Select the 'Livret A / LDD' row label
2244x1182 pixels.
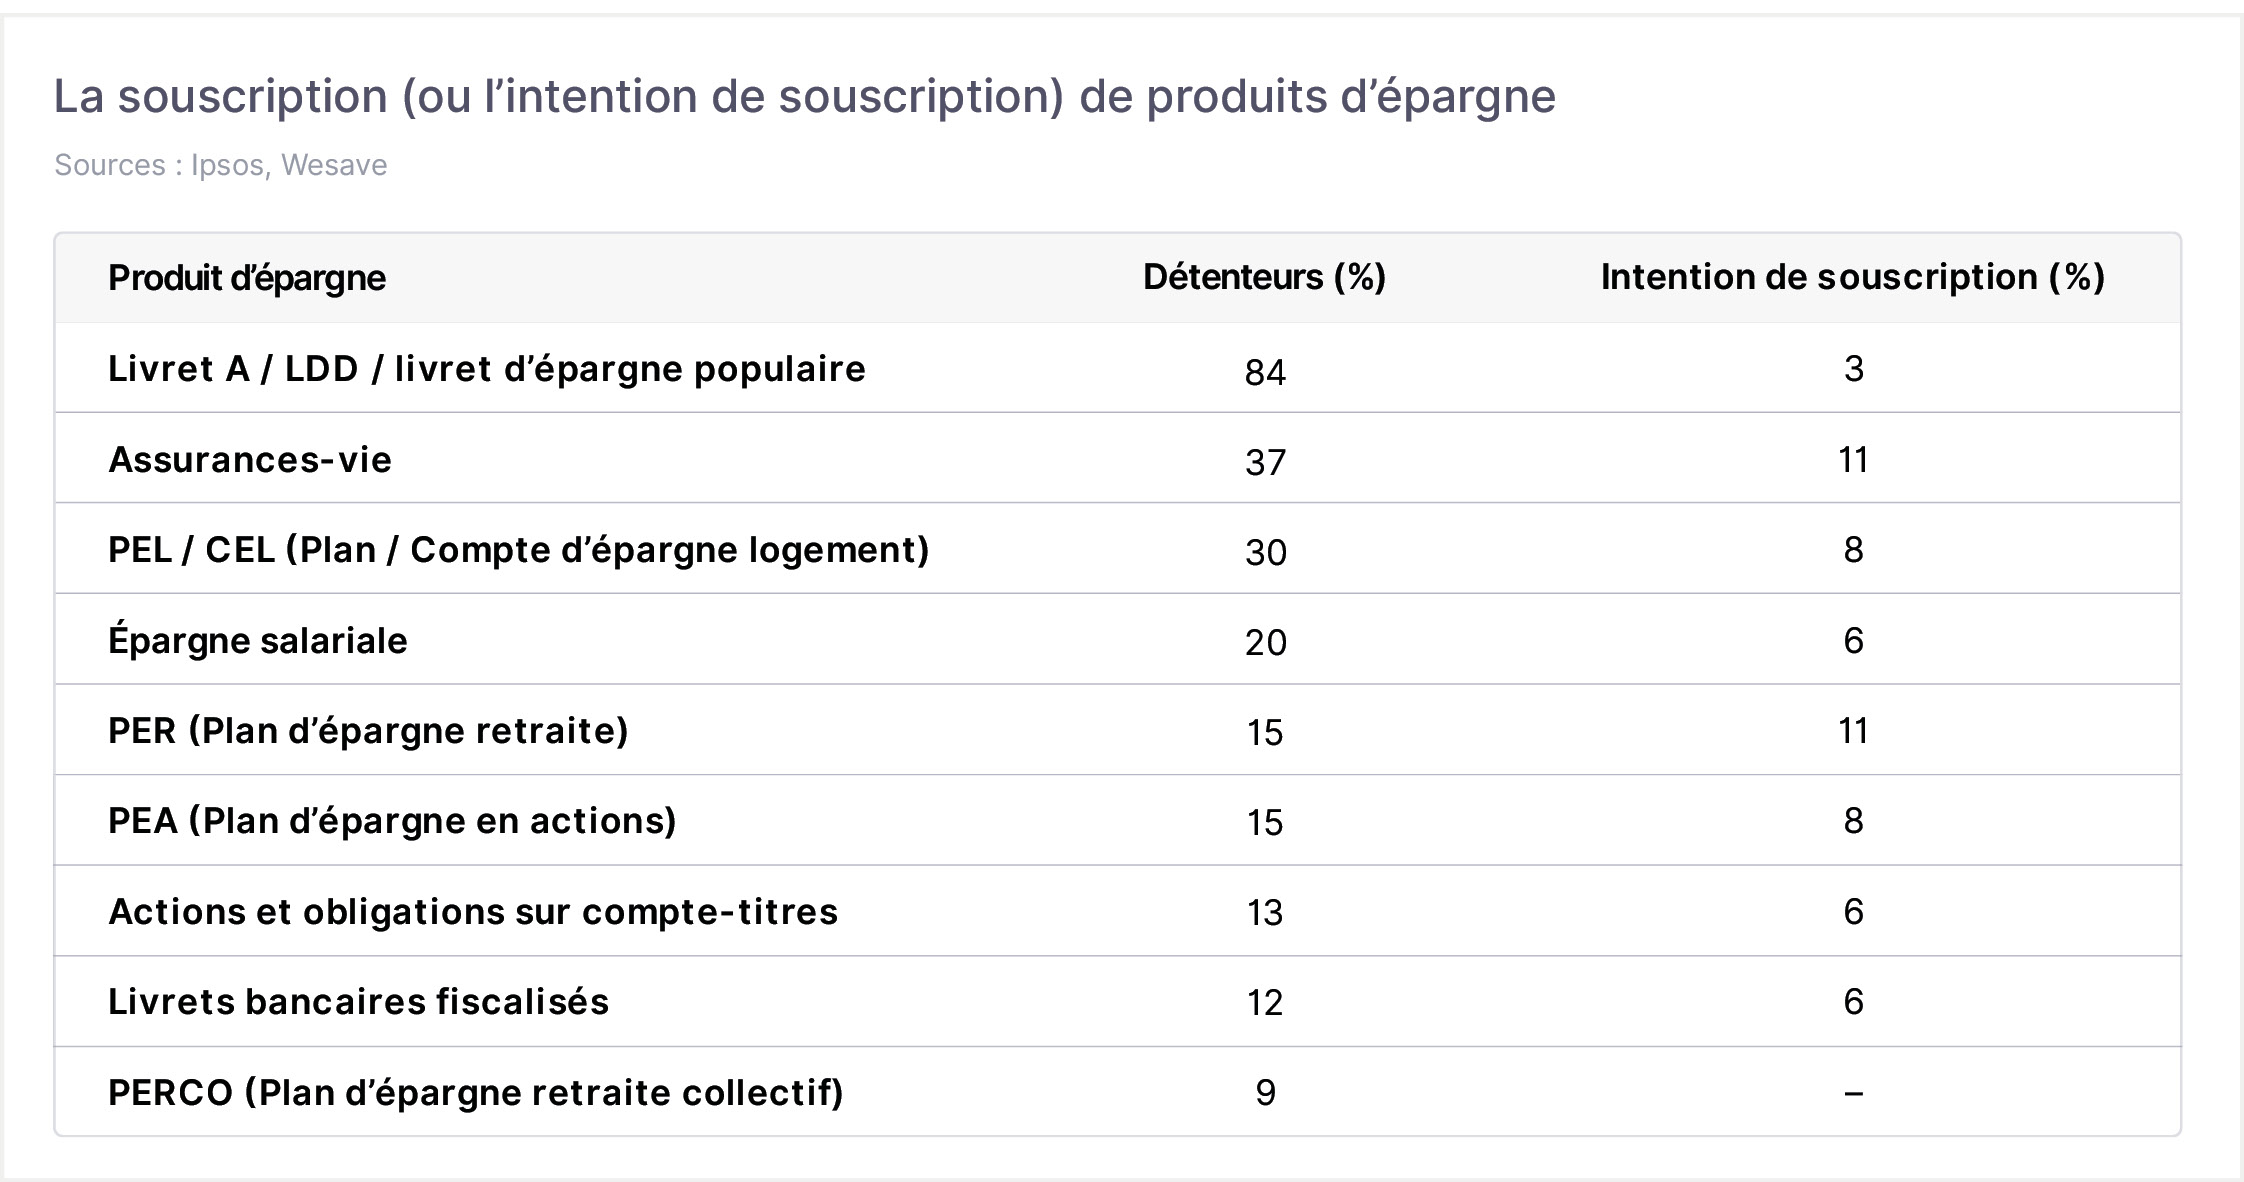486,369
